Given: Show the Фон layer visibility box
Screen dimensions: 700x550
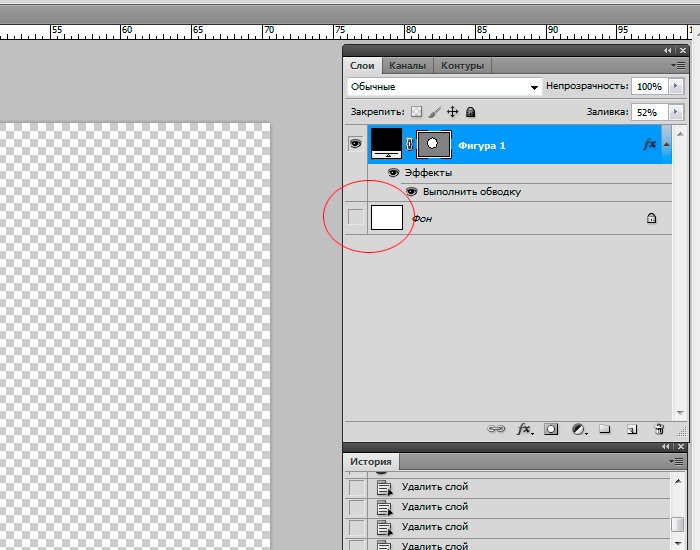Looking at the screenshot, I should (355, 217).
